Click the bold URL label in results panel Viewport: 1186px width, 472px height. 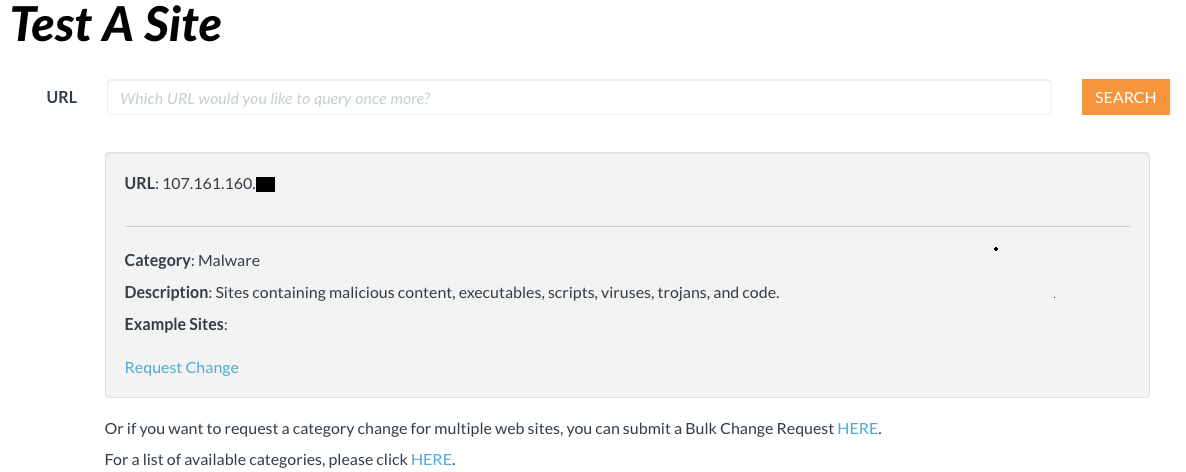139,183
